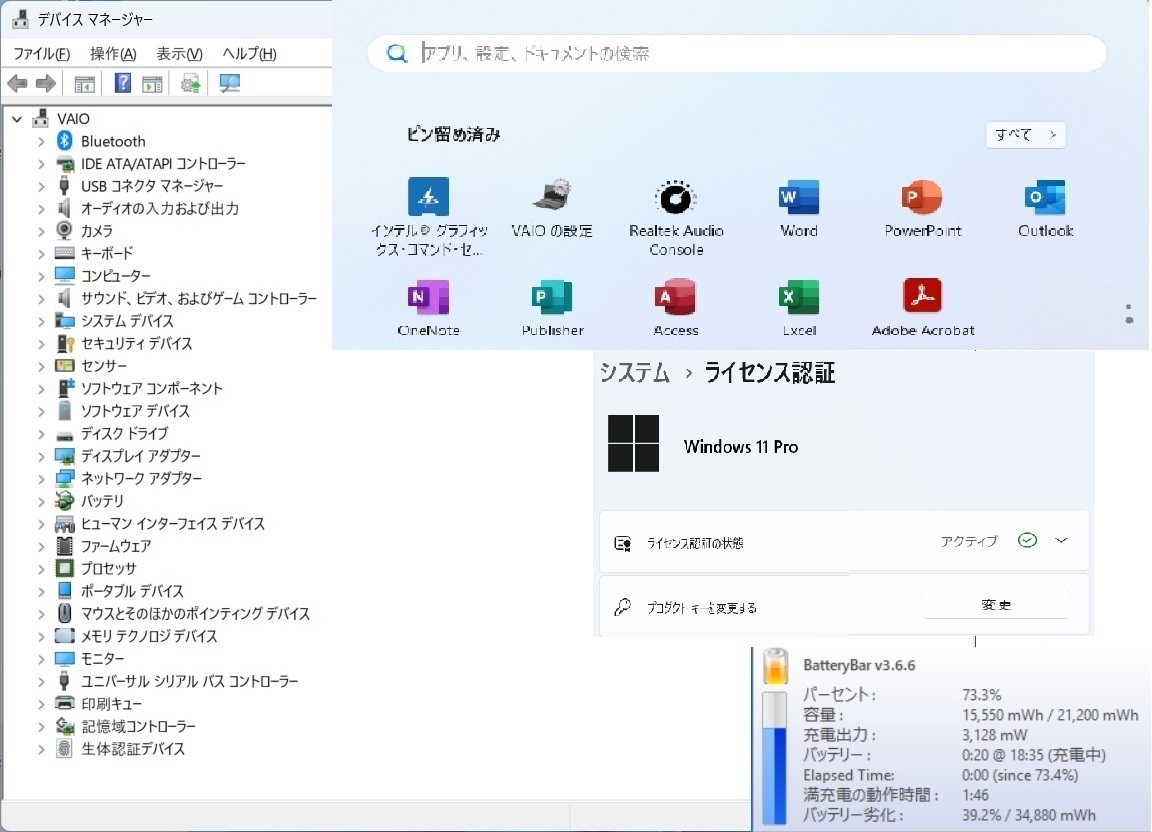Viewport: 1152px width, 832px height.
Task: Select the メモリ テクノロジ デバイス row
Action: click(x=149, y=636)
